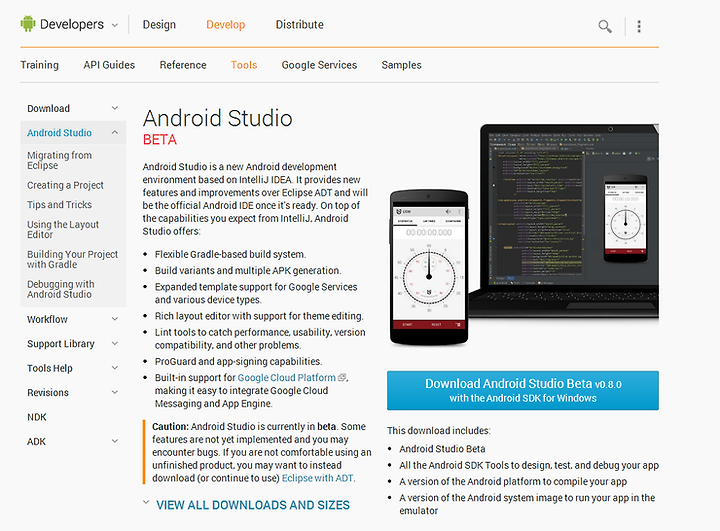Viewport: 720px width, 531px height.
Task: Follow the Eclipse with ADT link
Action: [x=318, y=478]
